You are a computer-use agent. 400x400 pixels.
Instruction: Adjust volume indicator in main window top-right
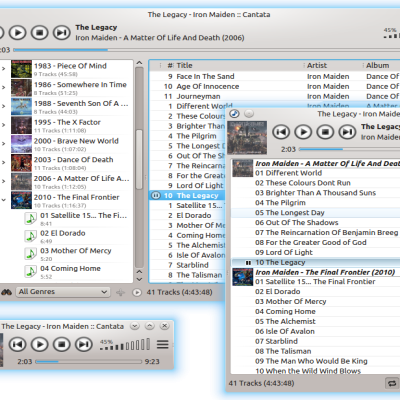click(391, 34)
